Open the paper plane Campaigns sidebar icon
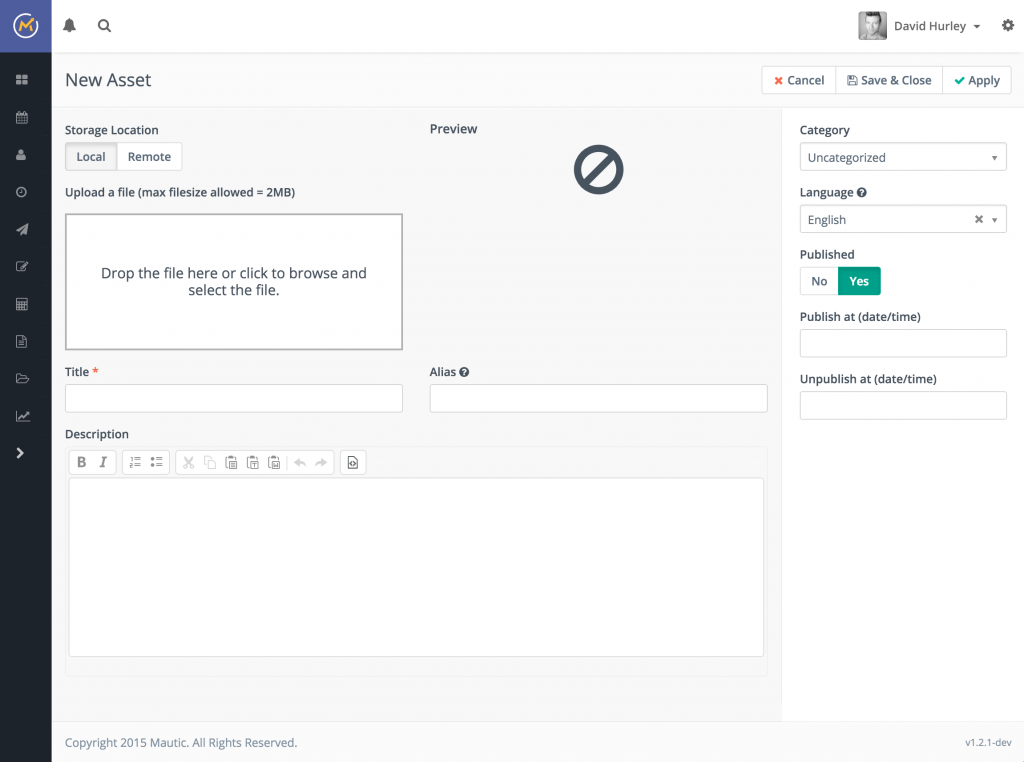 [22, 229]
